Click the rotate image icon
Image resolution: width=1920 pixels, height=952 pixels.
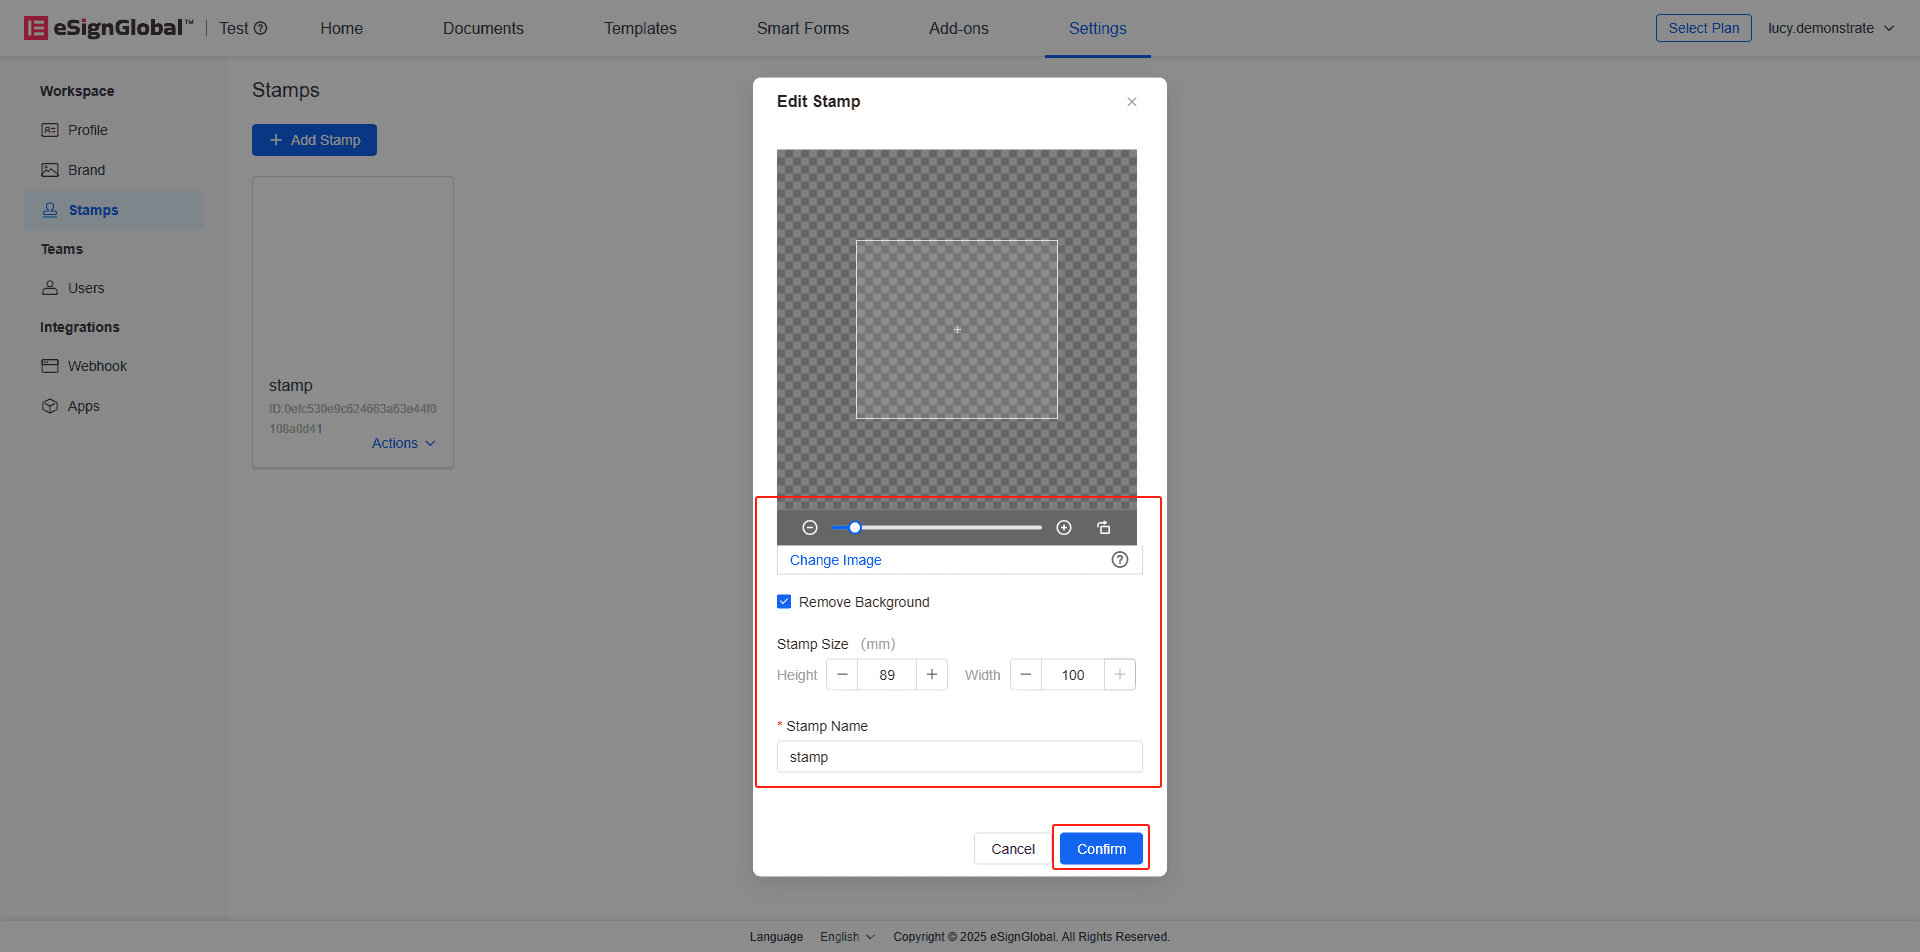pos(1104,528)
